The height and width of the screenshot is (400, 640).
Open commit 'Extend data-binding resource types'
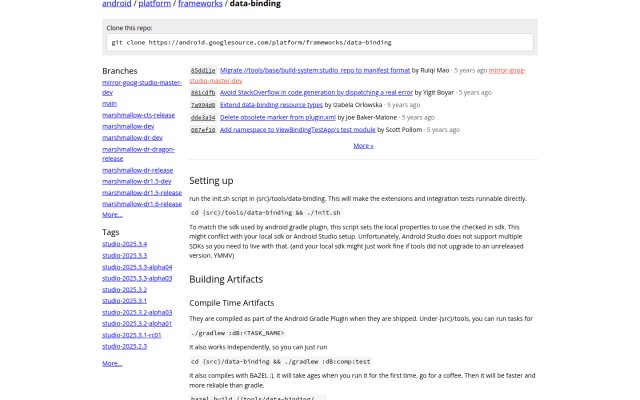click(x=271, y=105)
